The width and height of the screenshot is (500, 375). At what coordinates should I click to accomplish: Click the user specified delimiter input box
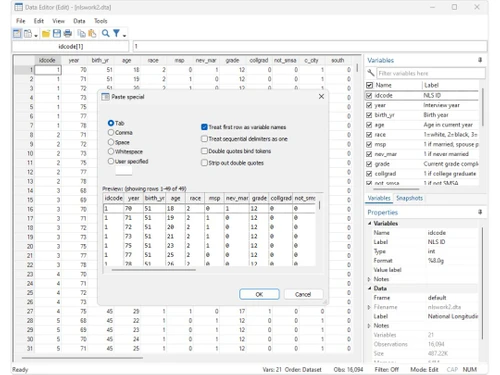(124, 170)
